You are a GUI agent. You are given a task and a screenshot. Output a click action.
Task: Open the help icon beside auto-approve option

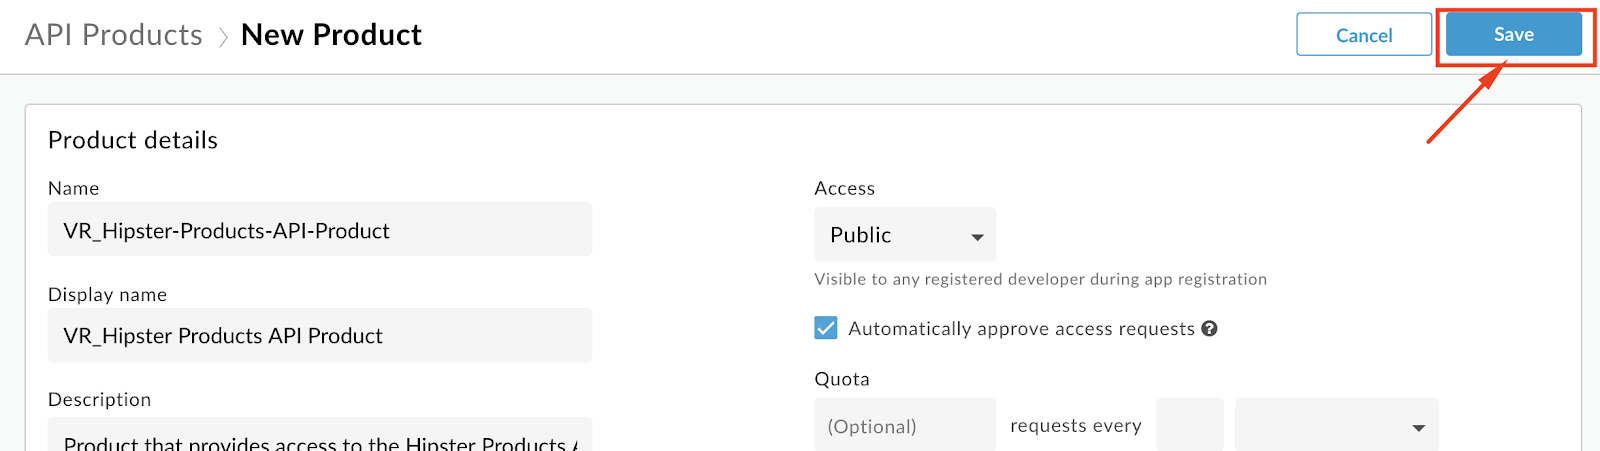pos(1209,329)
